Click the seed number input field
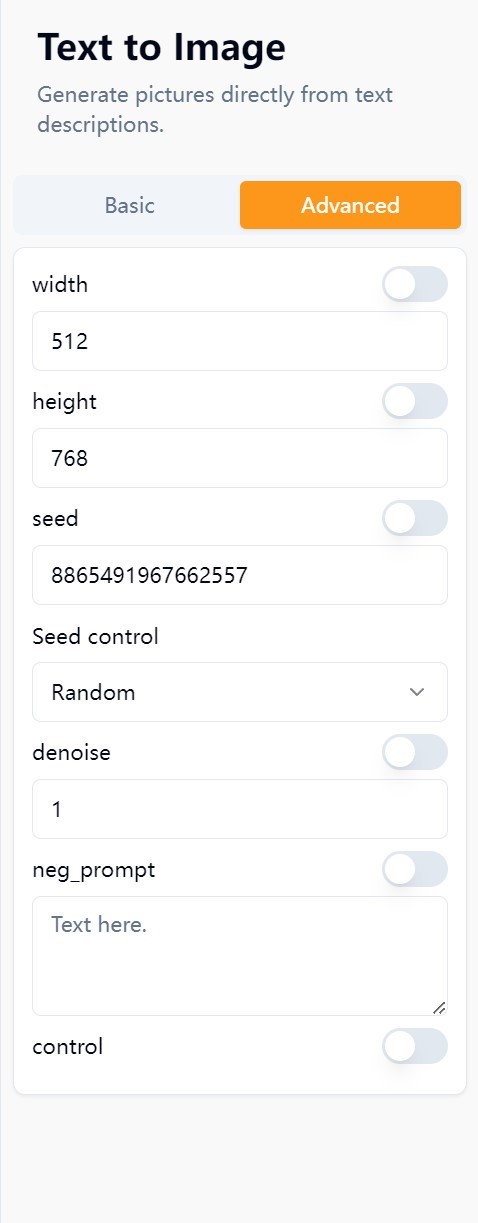This screenshot has width=478, height=1223. 240,575
